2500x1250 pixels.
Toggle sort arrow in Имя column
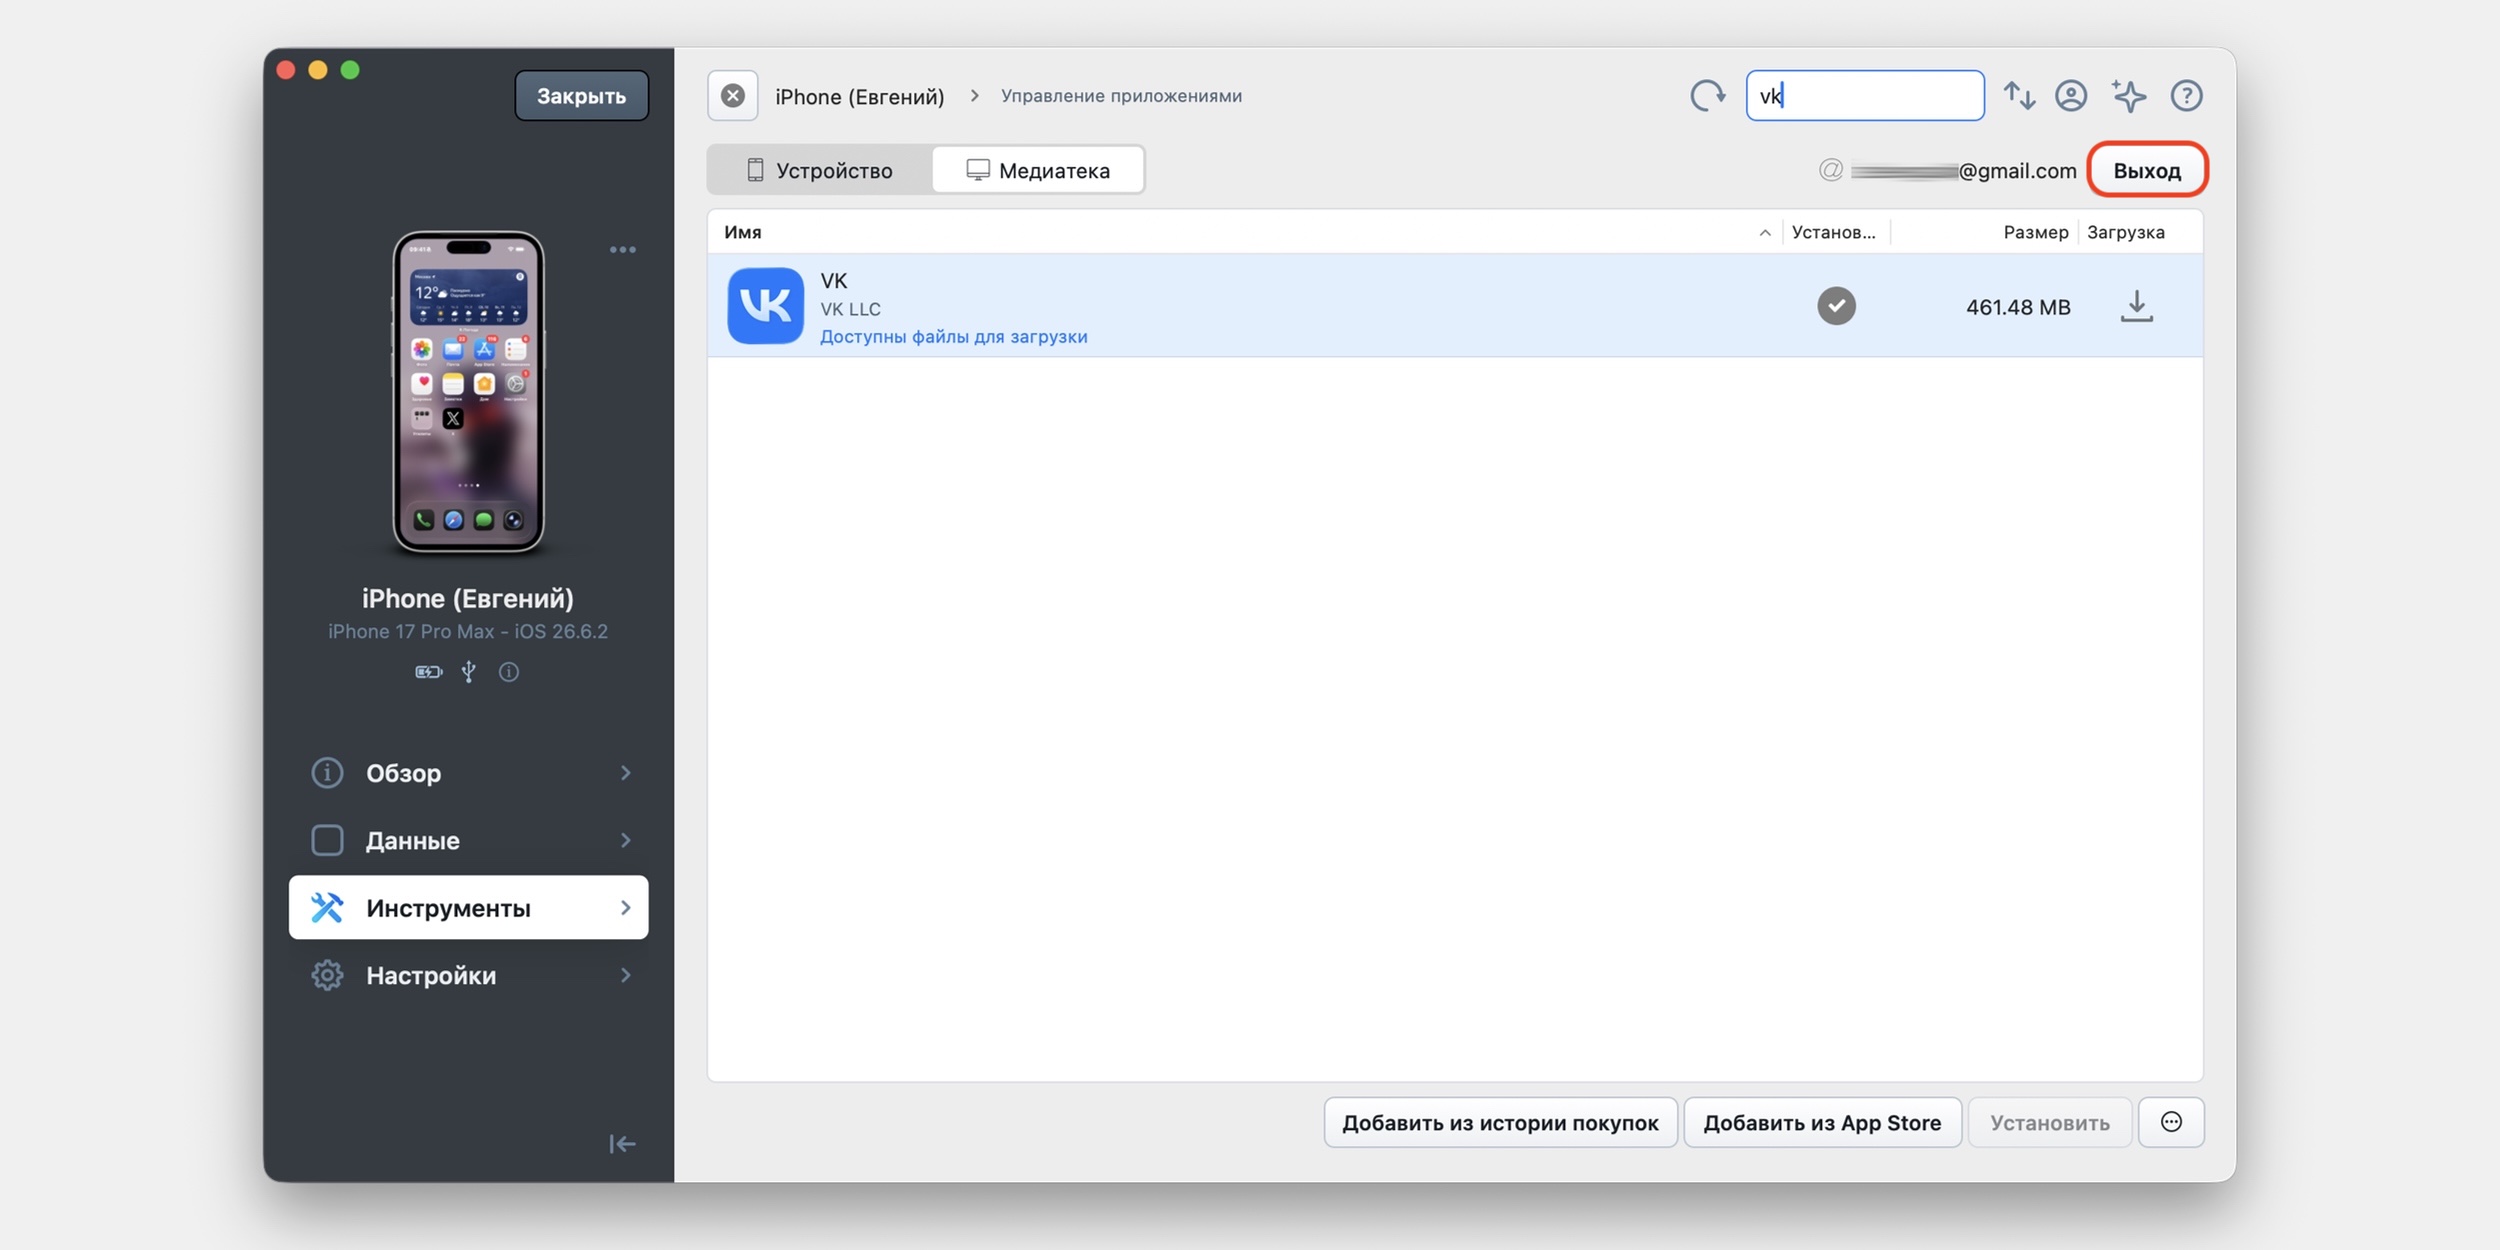pyautogui.click(x=1765, y=233)
